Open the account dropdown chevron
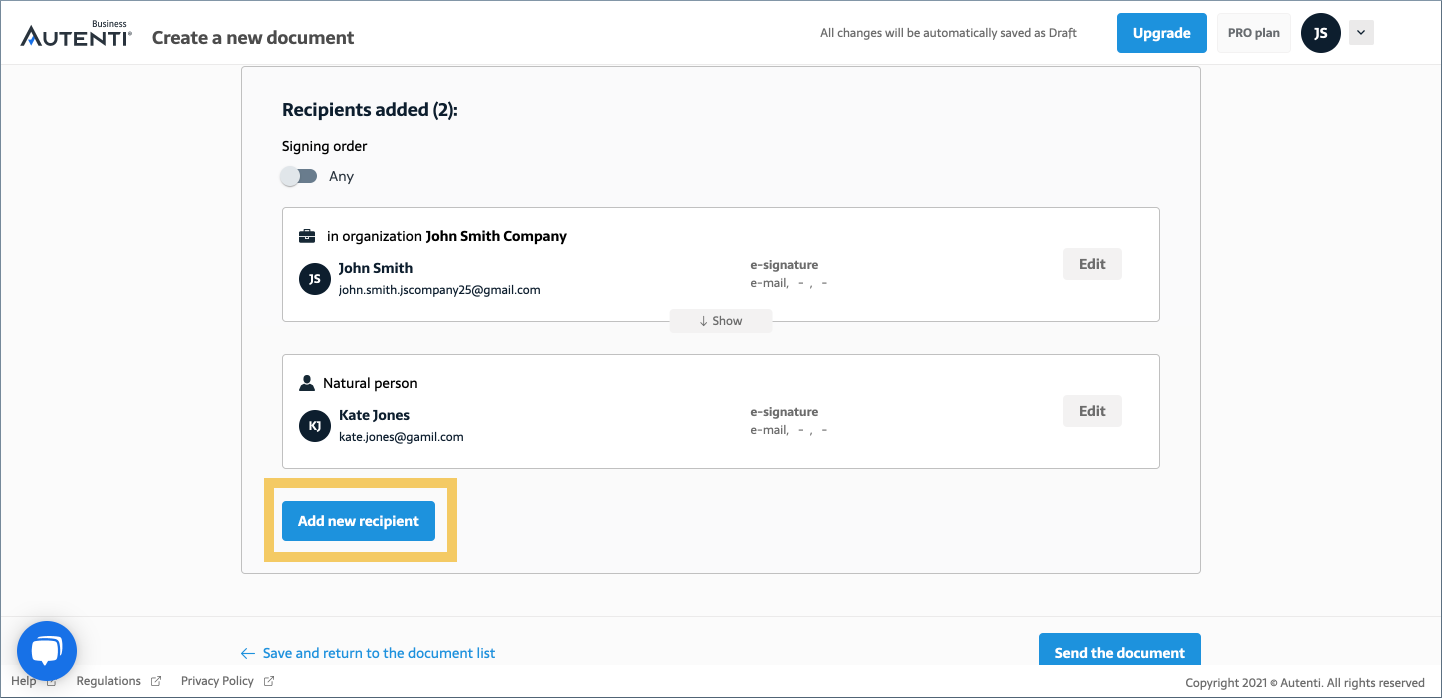Viewport: 1442px width, 698px height. click(x=1360, y=32)
